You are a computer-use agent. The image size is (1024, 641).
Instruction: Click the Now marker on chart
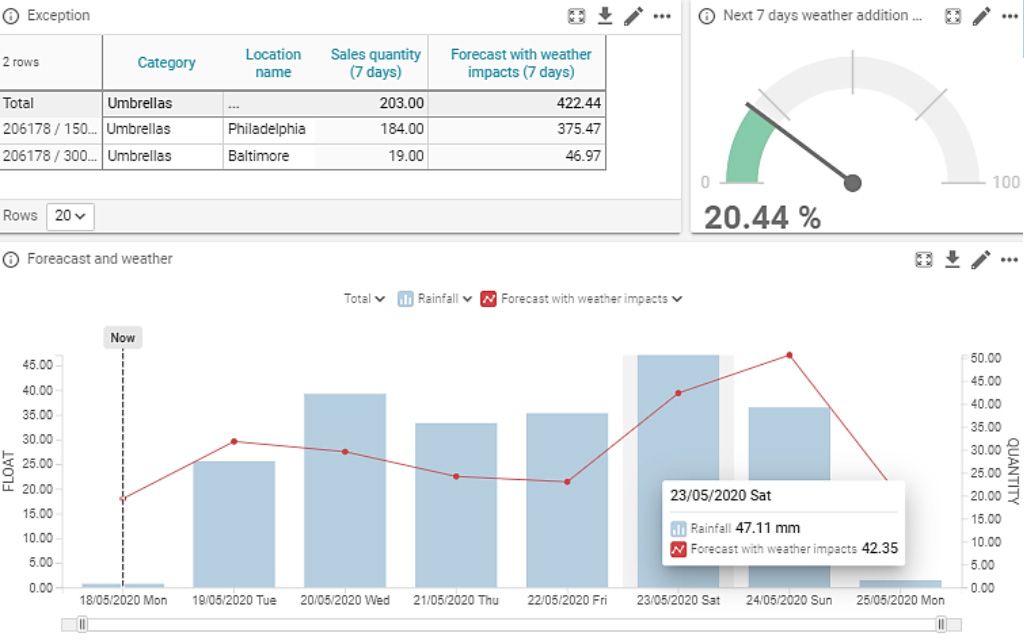[123, 338]
